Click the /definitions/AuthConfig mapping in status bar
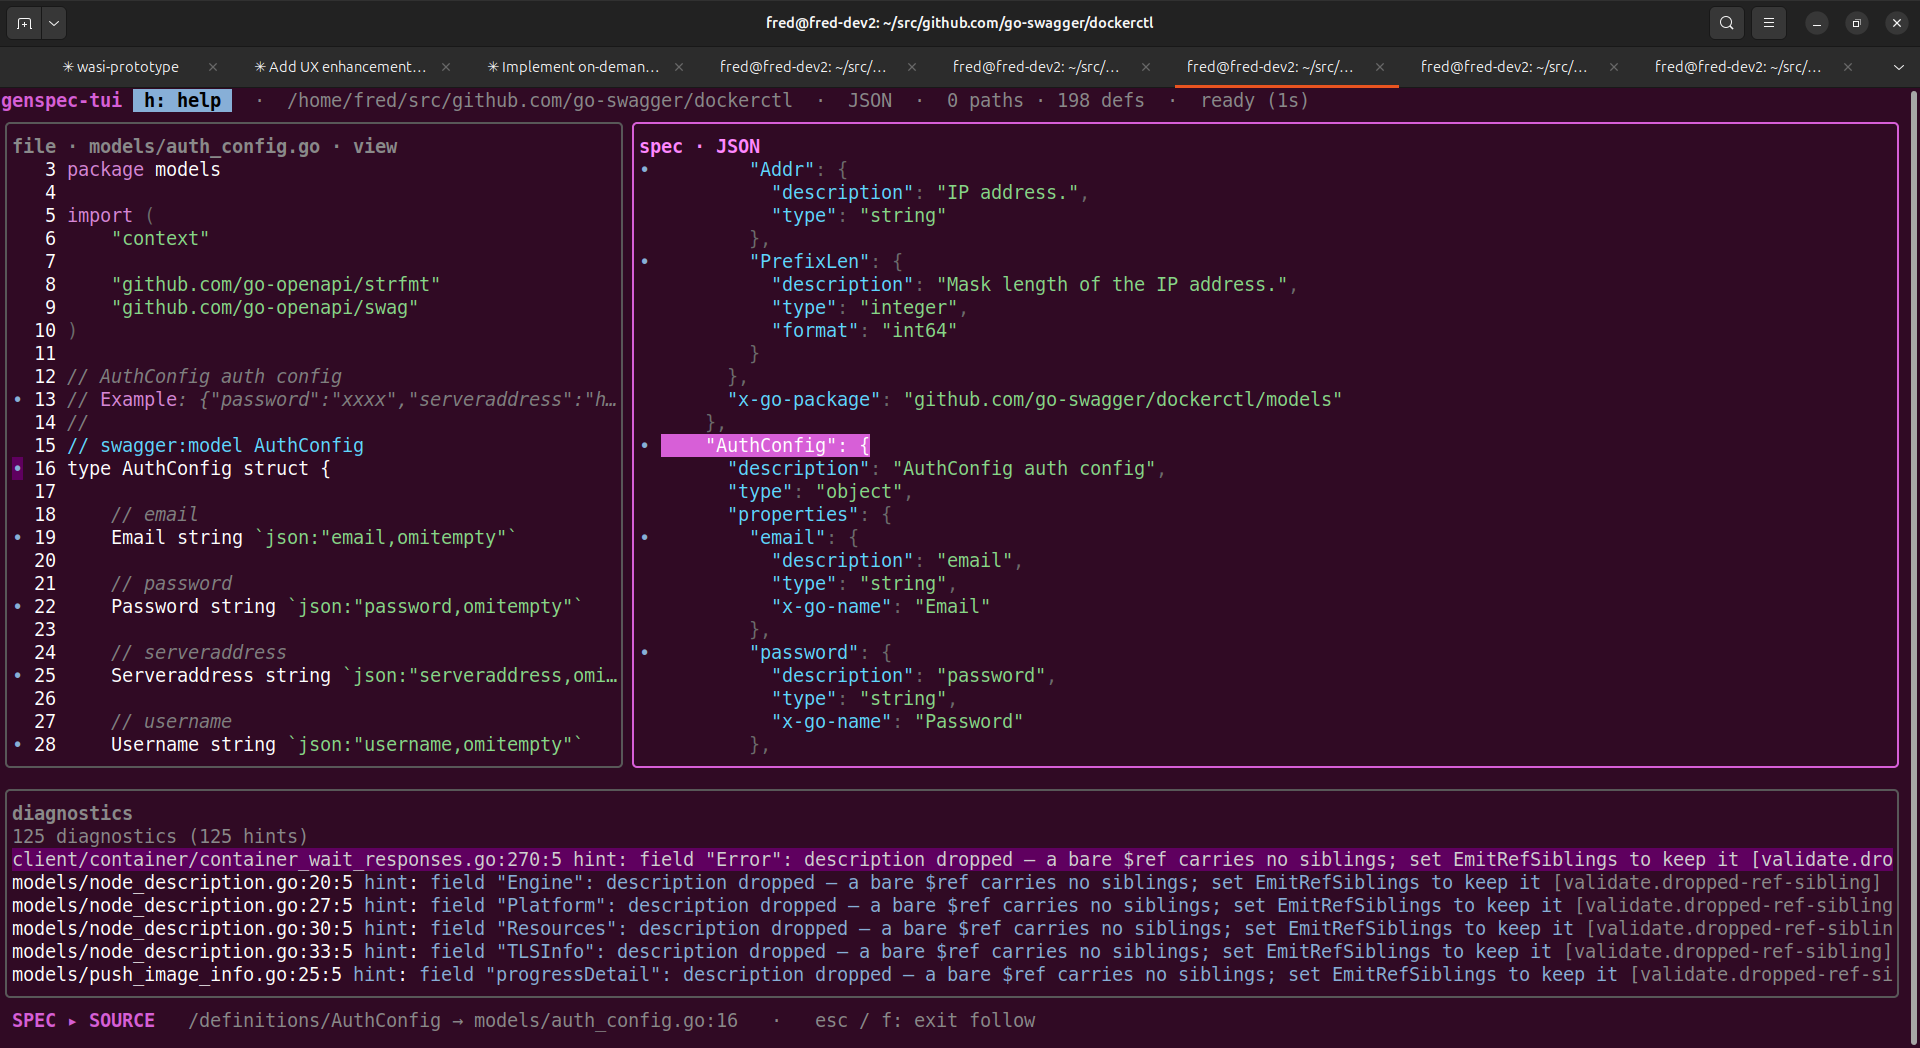The height and width of the screenshot is (1048, 1920). tap(463, 1020)
